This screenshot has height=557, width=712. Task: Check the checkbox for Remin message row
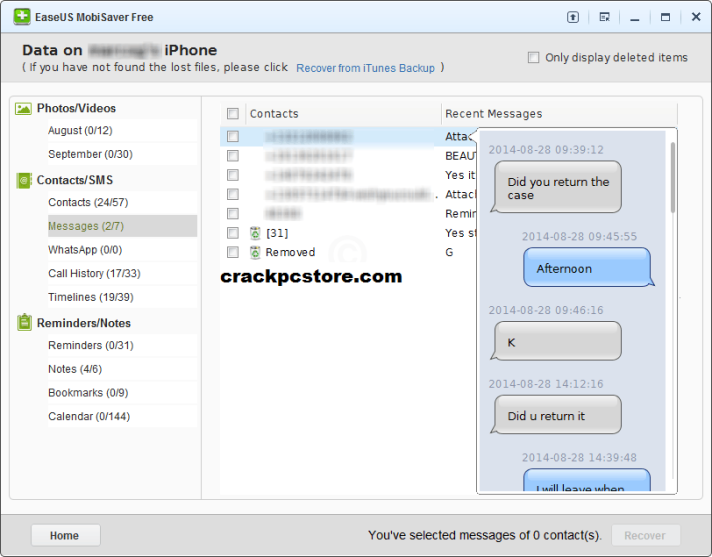[233, 213]
